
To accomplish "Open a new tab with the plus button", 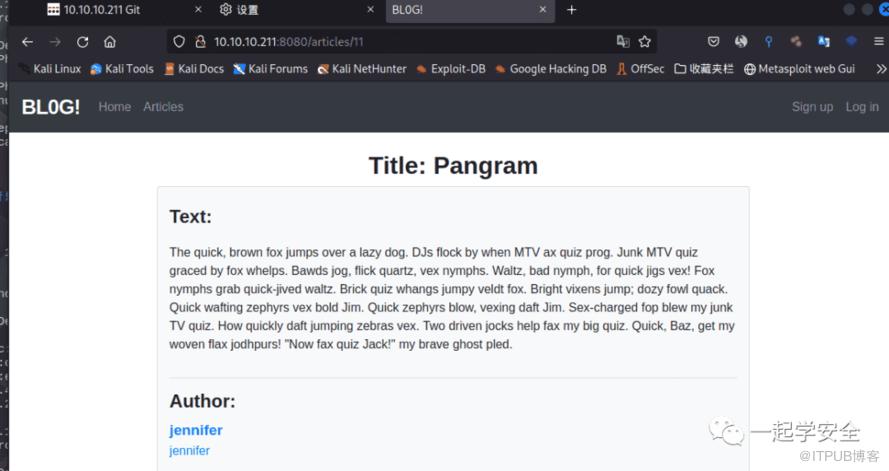I will tap(572, 10).
